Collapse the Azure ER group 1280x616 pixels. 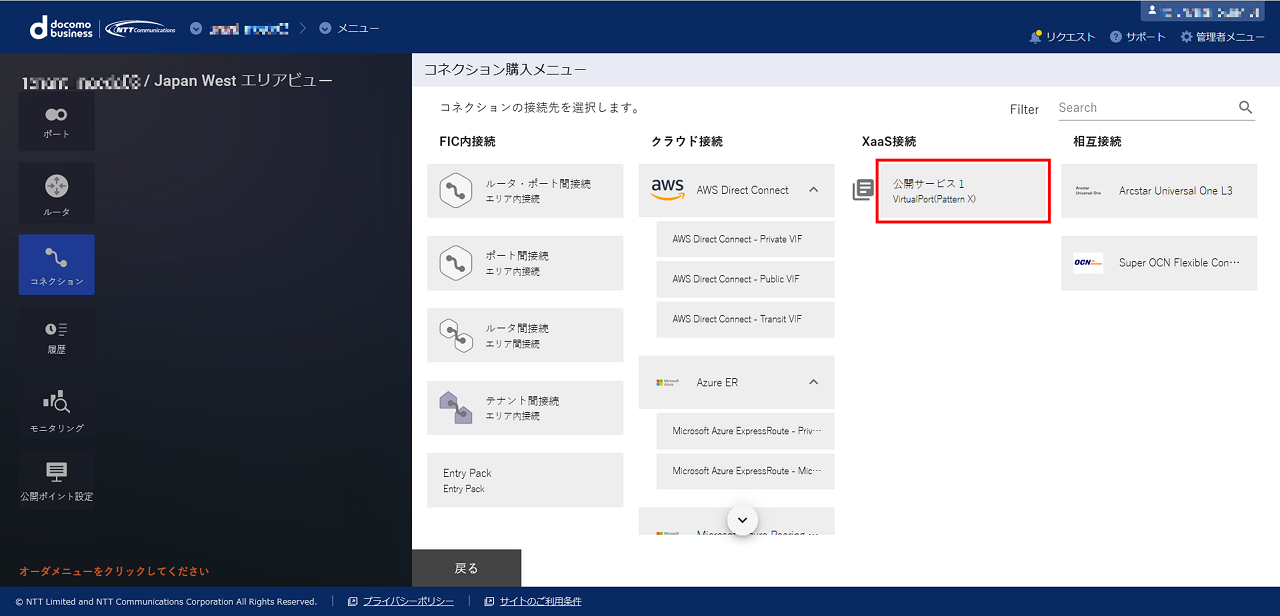coord(813,382)
